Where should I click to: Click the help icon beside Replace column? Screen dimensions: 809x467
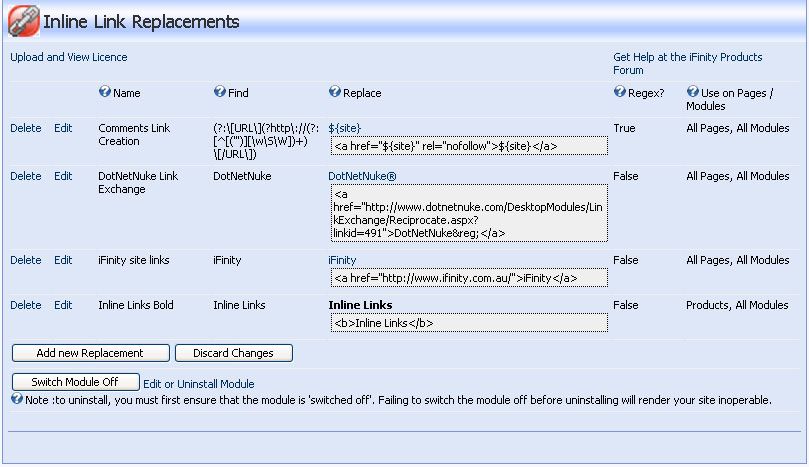334,93
